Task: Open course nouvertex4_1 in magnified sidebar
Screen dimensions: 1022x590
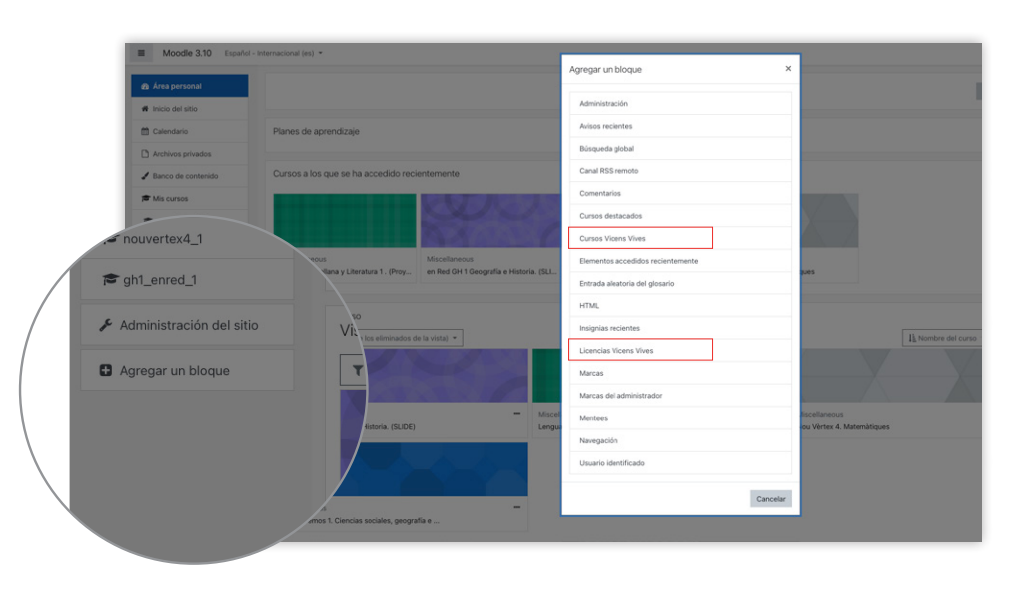Action: 162,239
